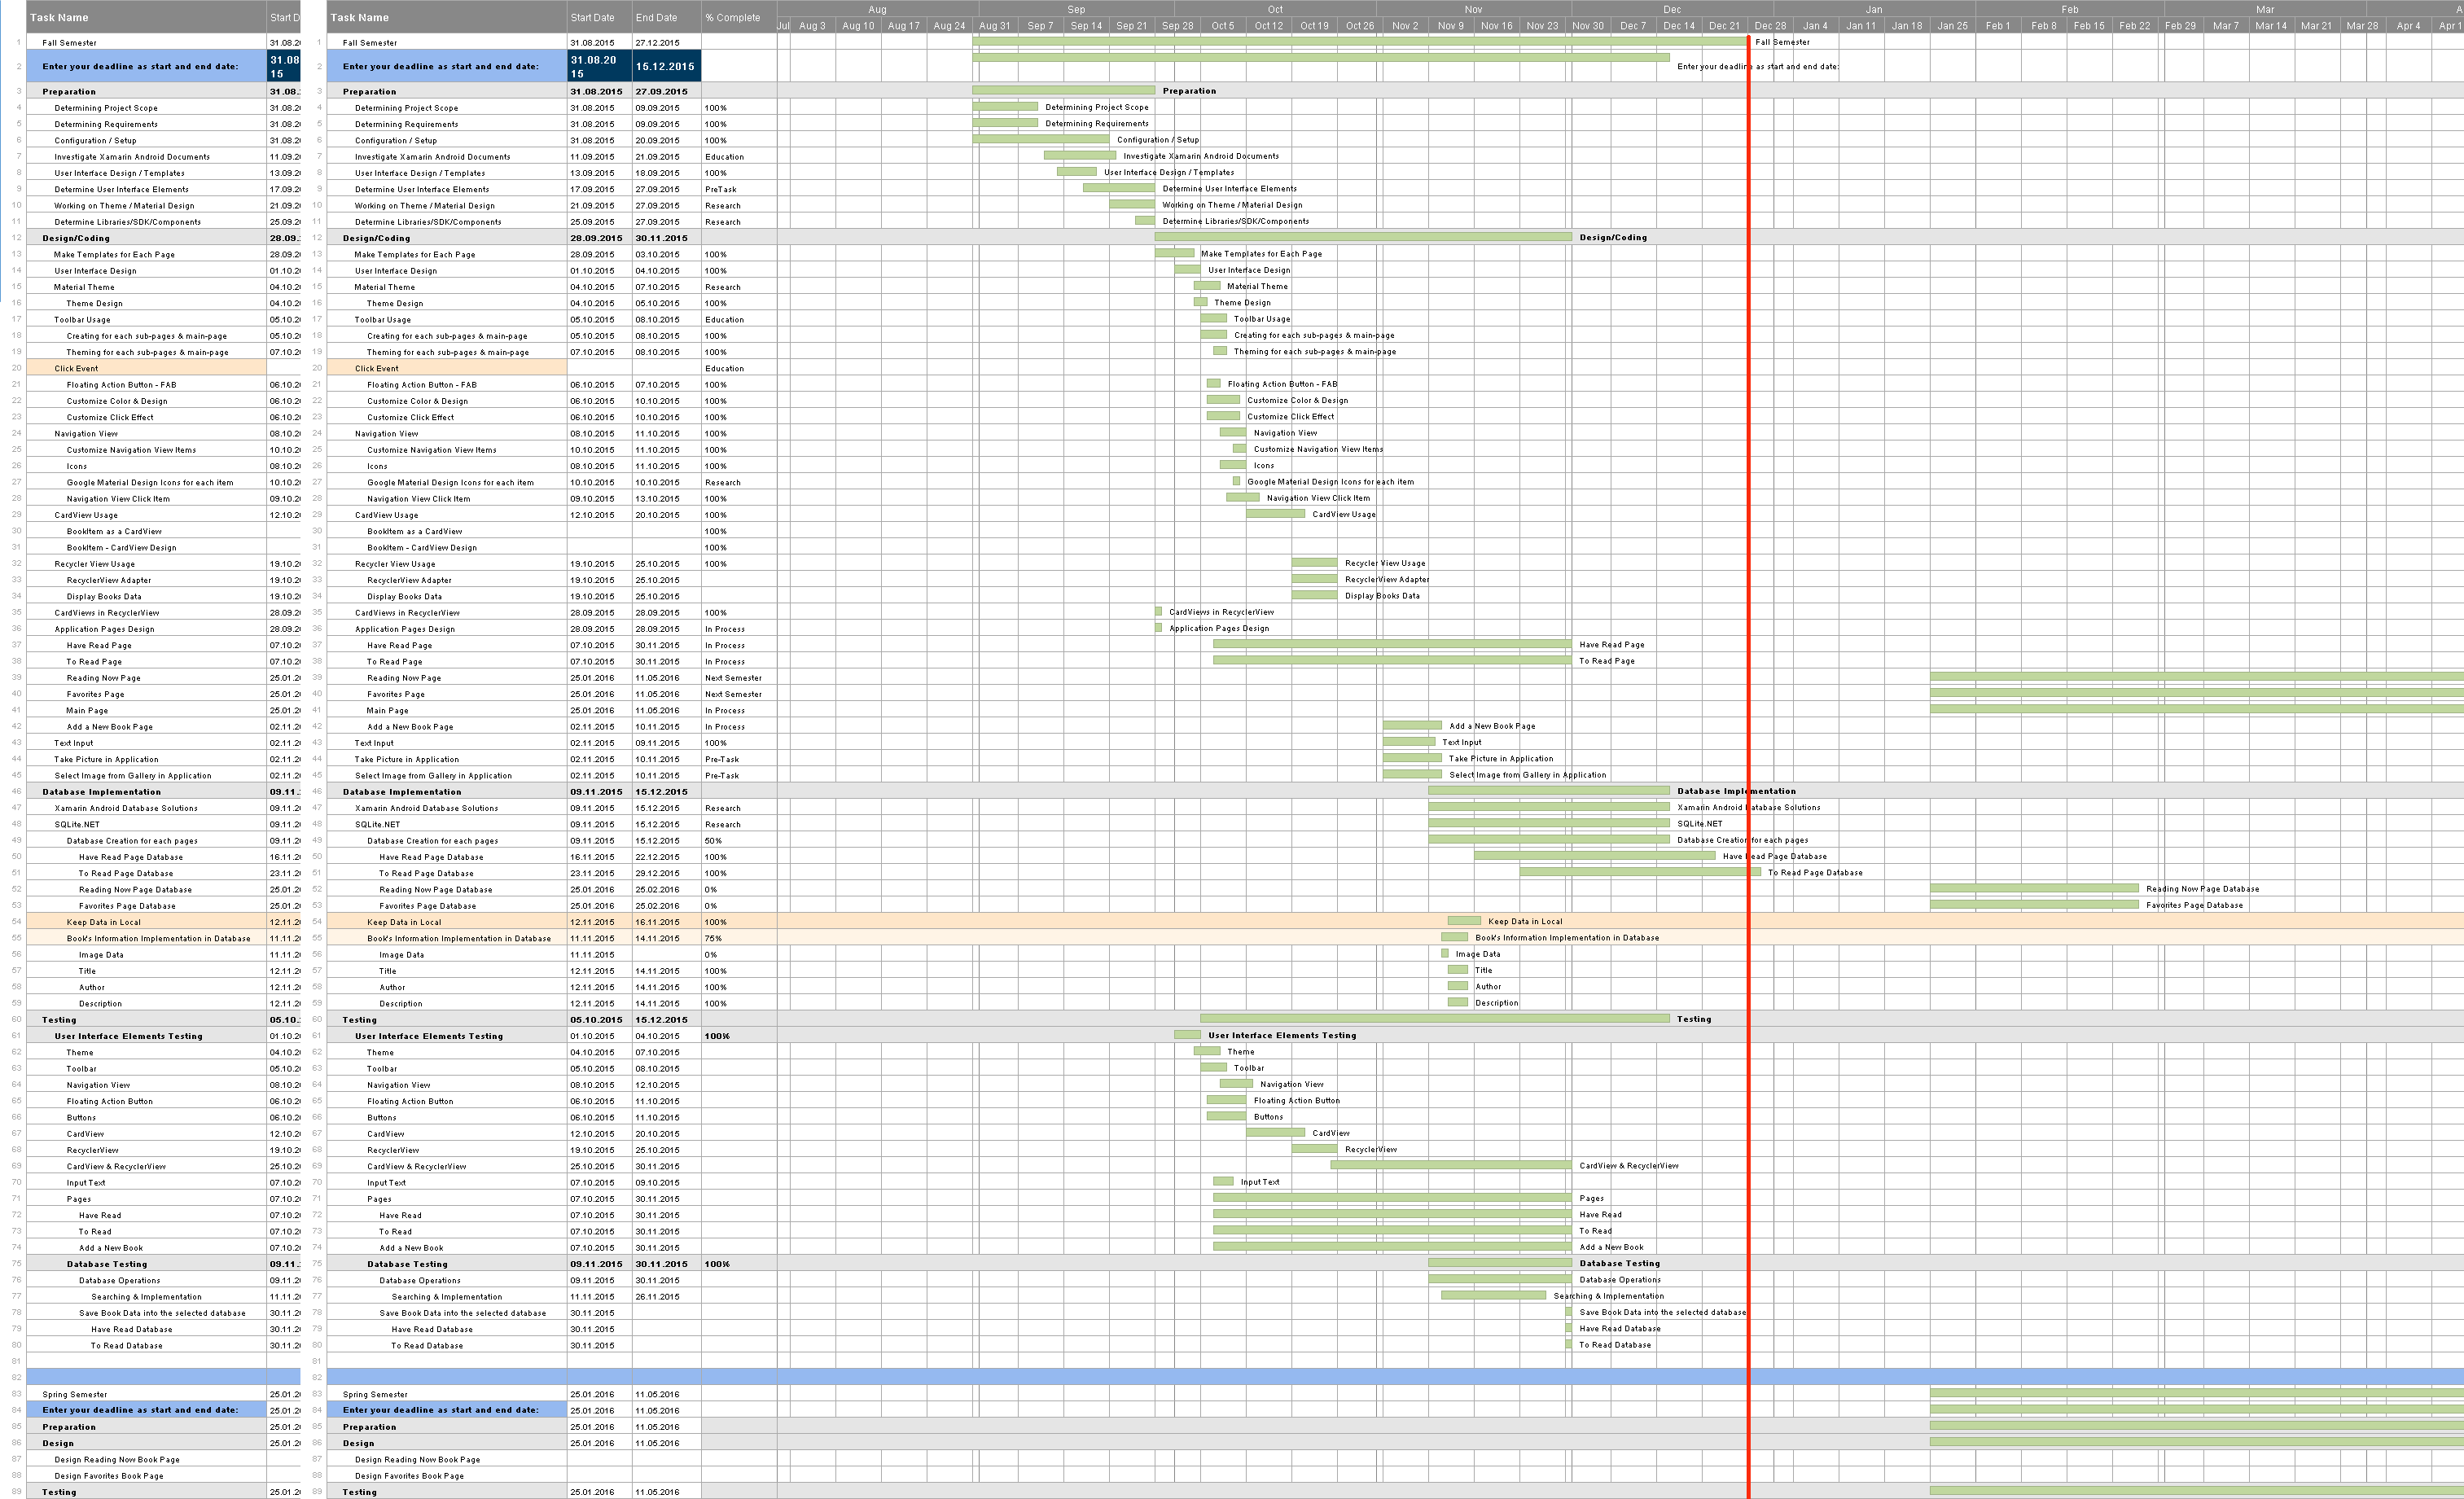Click the Oct 19 week header
This screenshot has height=1499, width=2464.
[1314, 26]
